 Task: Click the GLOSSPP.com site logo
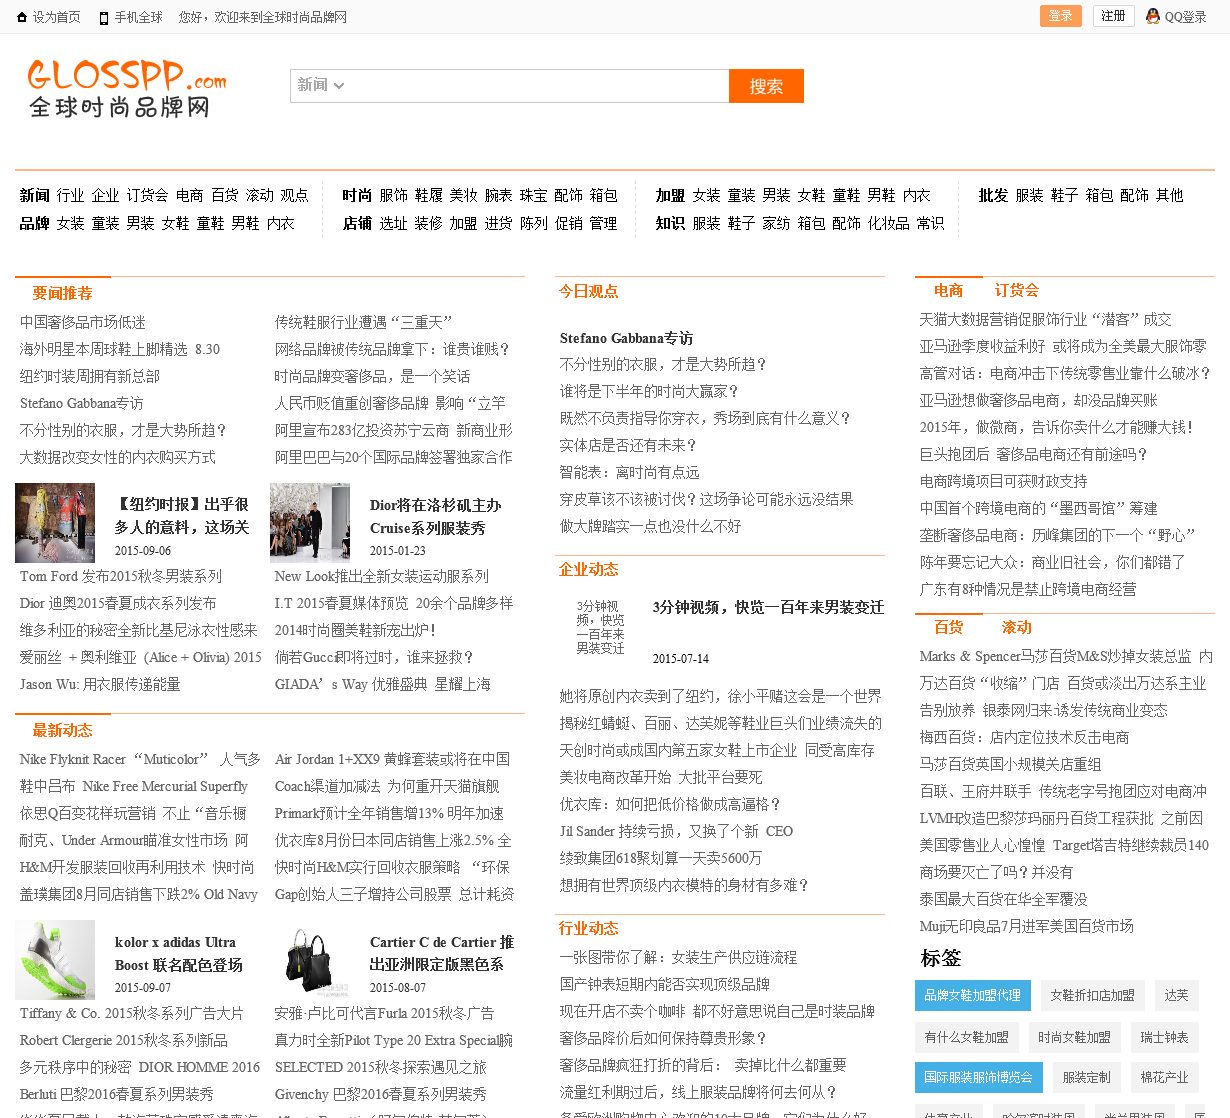point(127,87)
